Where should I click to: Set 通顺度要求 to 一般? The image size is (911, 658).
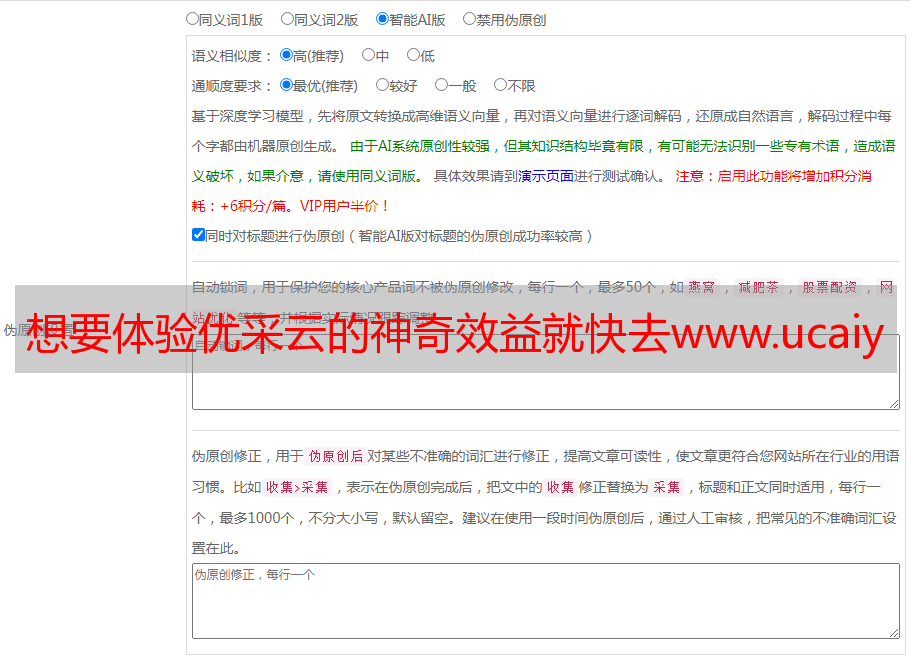coord(442,85)
